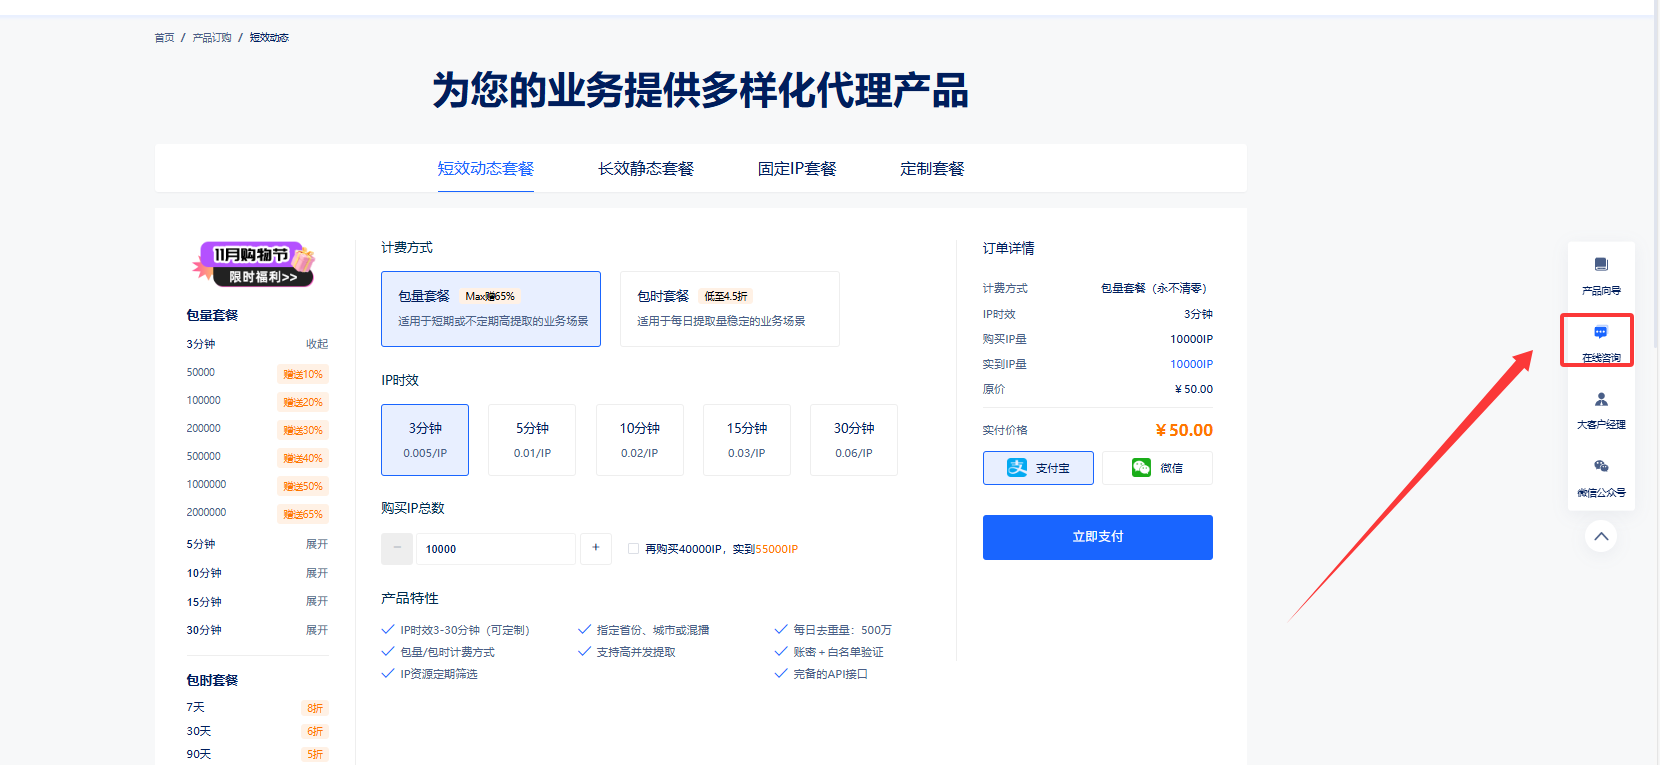Choose the 5分钟 IP duration option
Viewport: 1660px width, 765px height.
(532, 440)
